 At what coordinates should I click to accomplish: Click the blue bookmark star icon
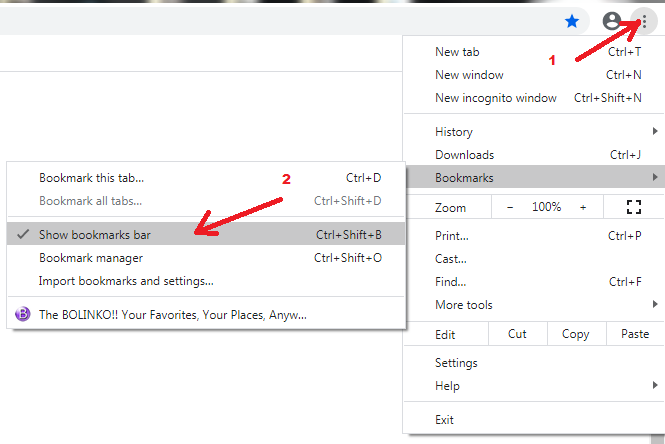[x=572, y=20]
